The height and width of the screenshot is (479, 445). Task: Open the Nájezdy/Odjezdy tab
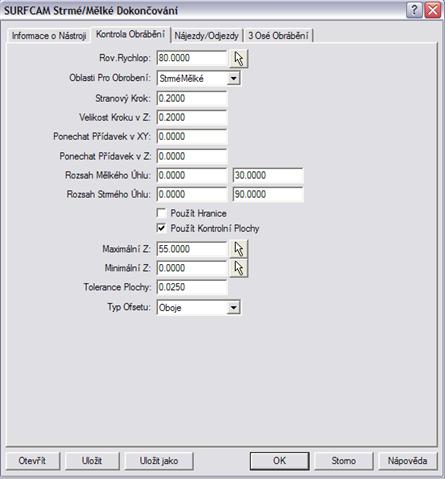tap(206, 36)
